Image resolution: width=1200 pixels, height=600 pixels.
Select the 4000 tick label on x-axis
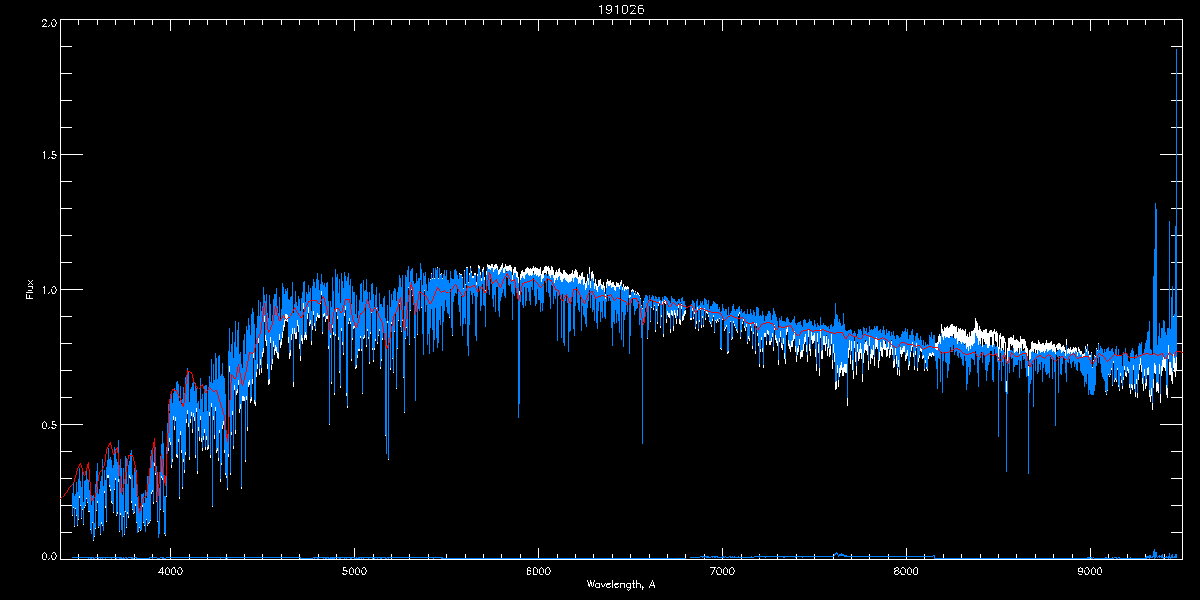[170, 572]
